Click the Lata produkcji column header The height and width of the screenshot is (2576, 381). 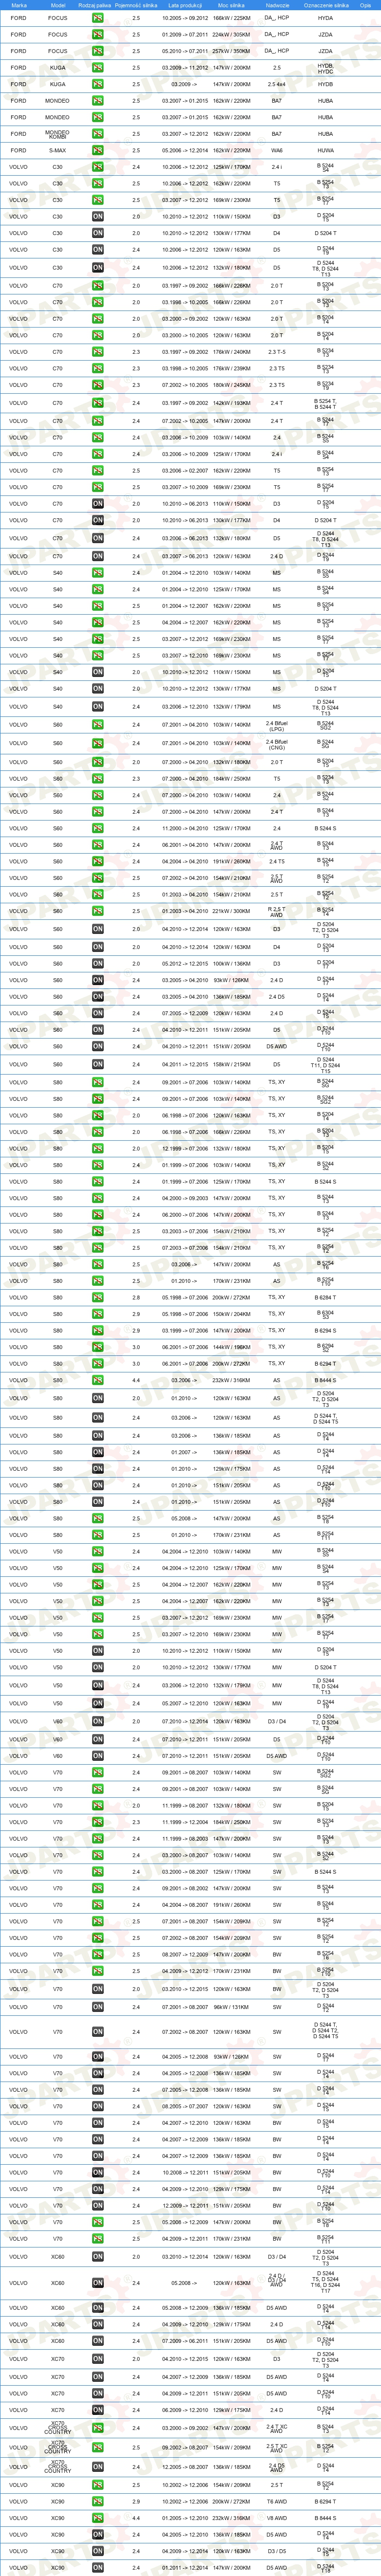pyautogui.click(x=185, y=5)
